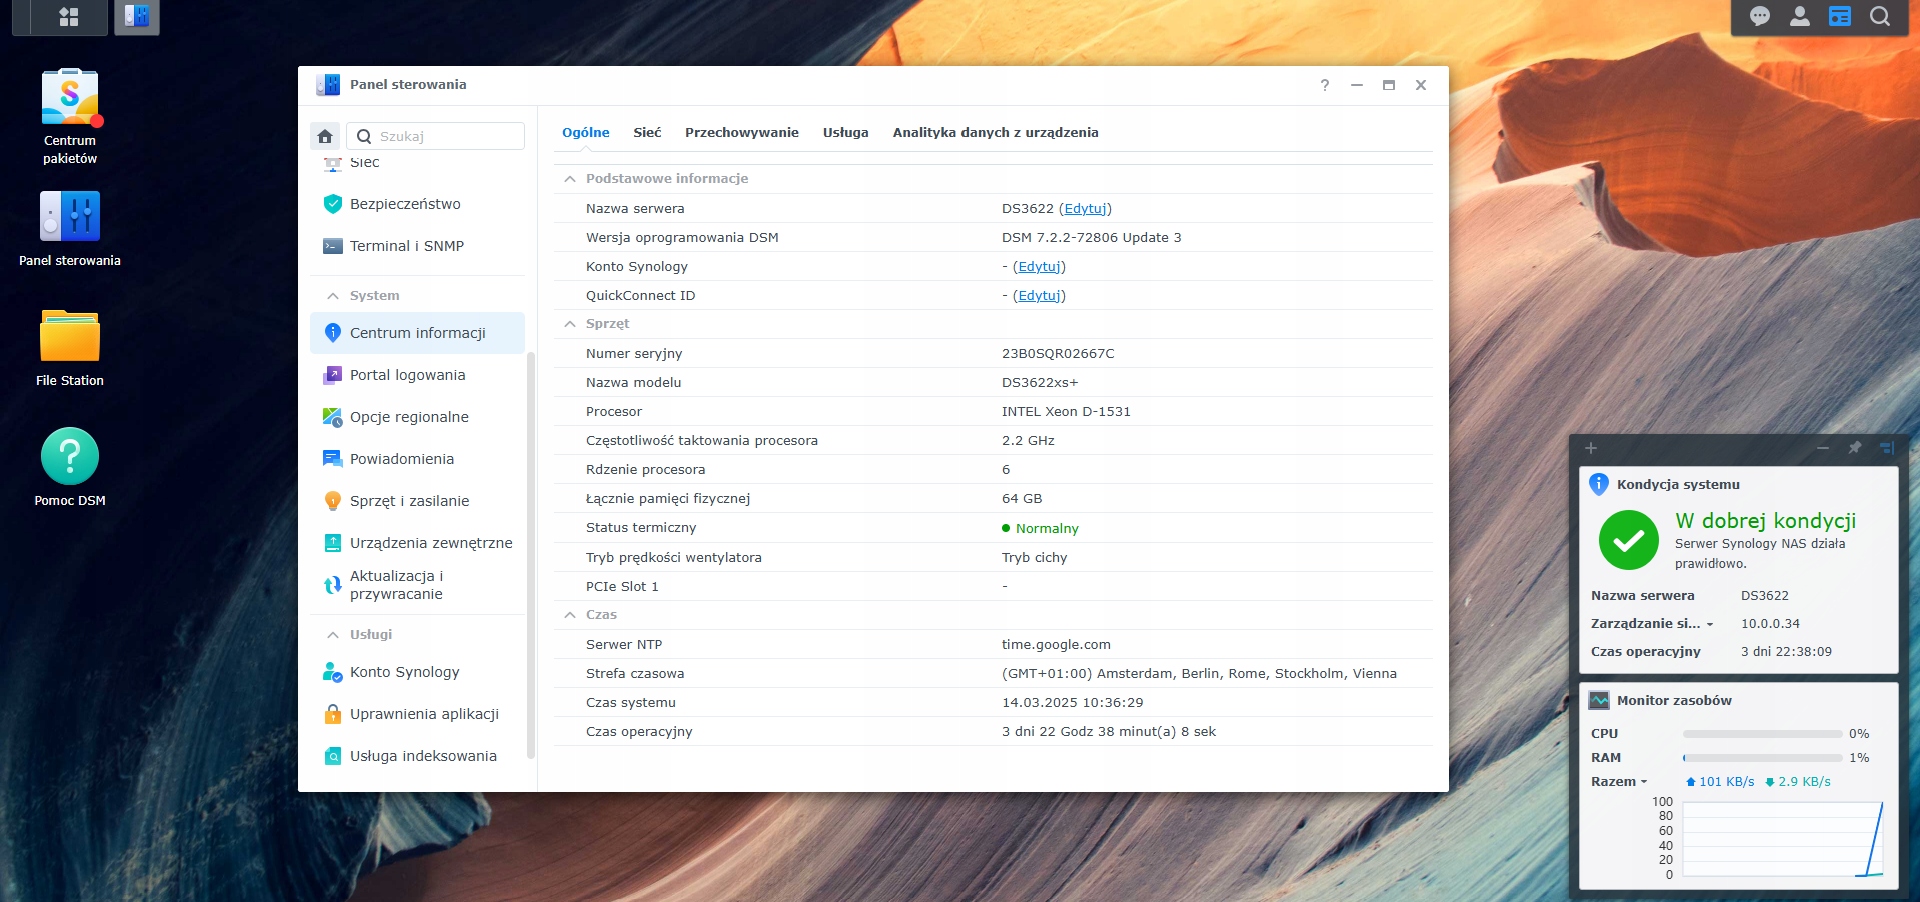This screenshot has height=902, width=1920.
Task: Click the time.google.com NTP value
Action: click(x=1056, y=645)
